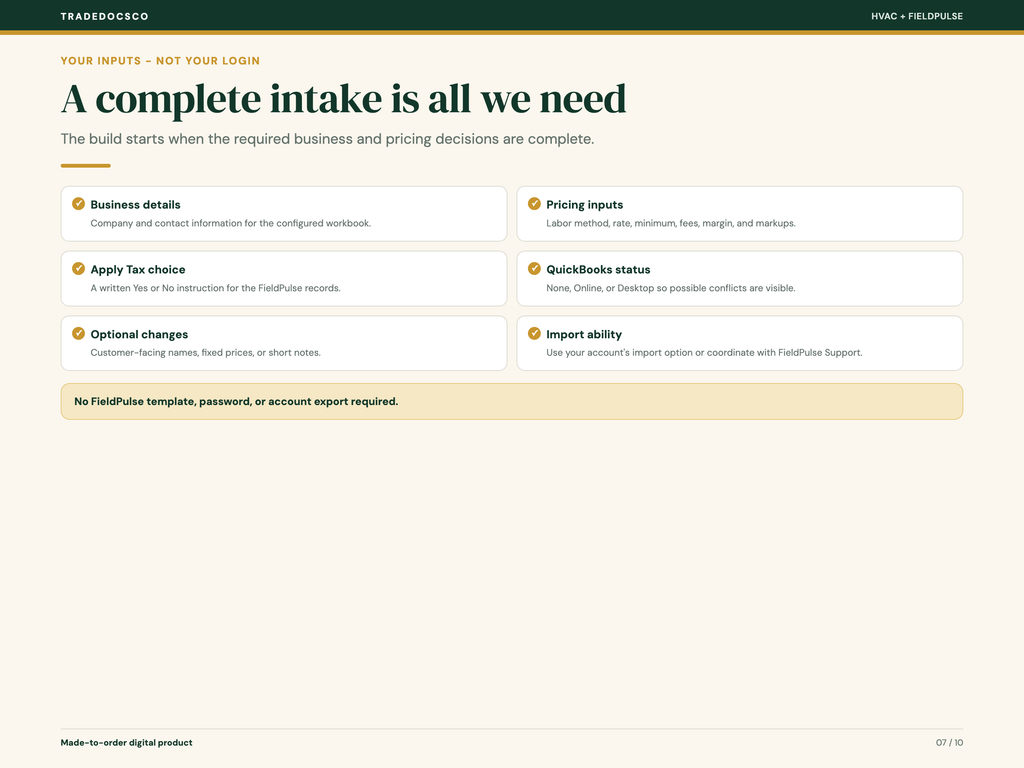Image resolution: width=1024 pixels, height=768 pixels.
Task: Click 'Customer-facing names, fixed prices' description
Action: 206,353
